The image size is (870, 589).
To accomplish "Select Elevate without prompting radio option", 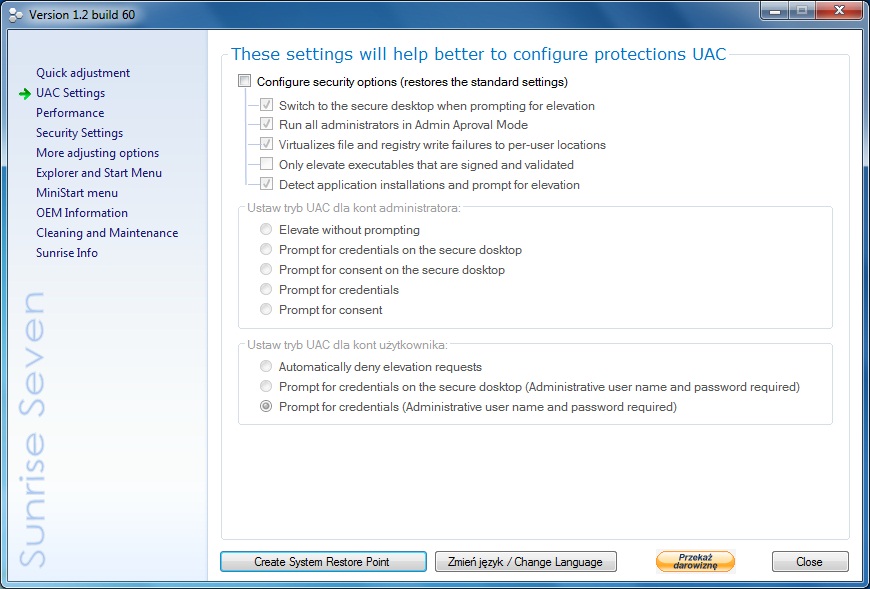I will pyautogui.click(x=267, y=230).
